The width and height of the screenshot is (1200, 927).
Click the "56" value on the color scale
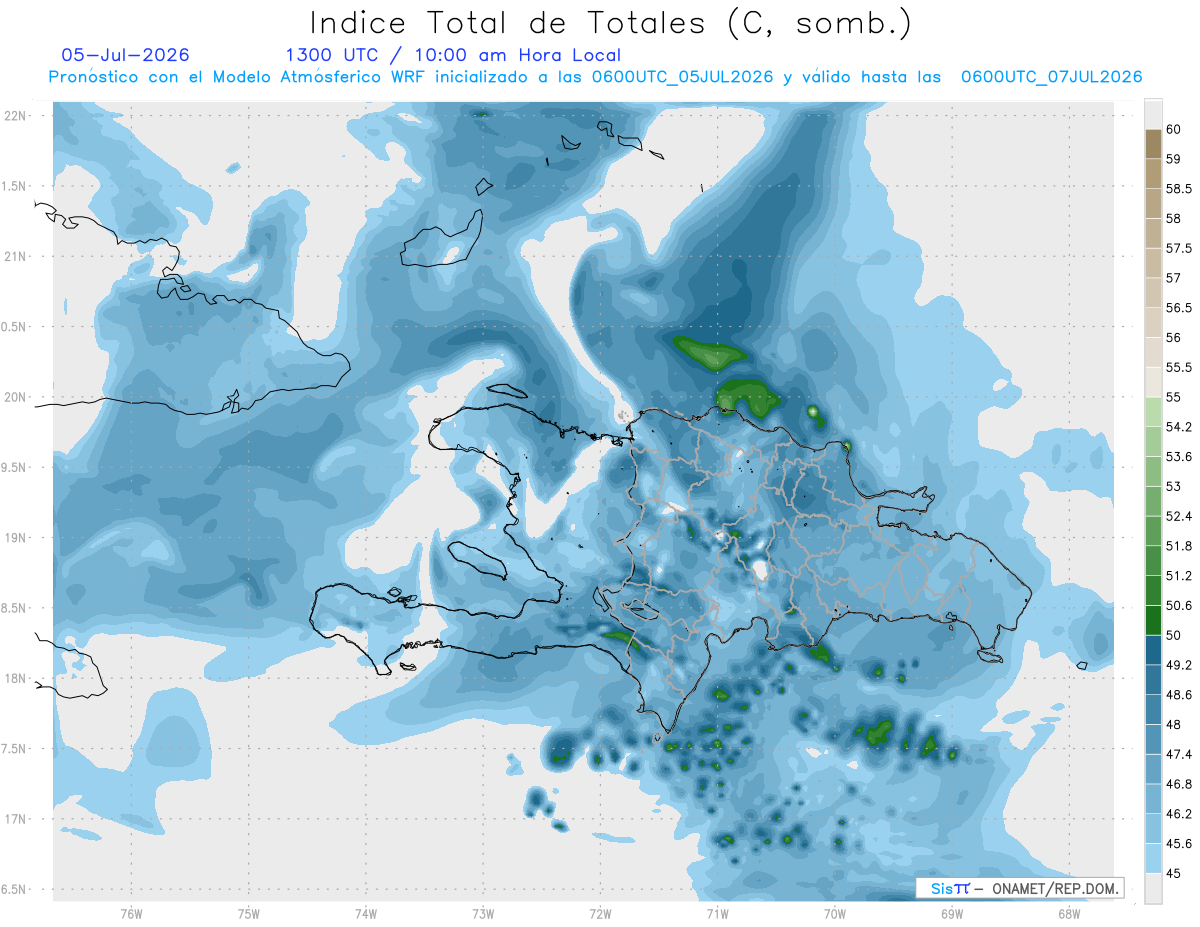1174,338
